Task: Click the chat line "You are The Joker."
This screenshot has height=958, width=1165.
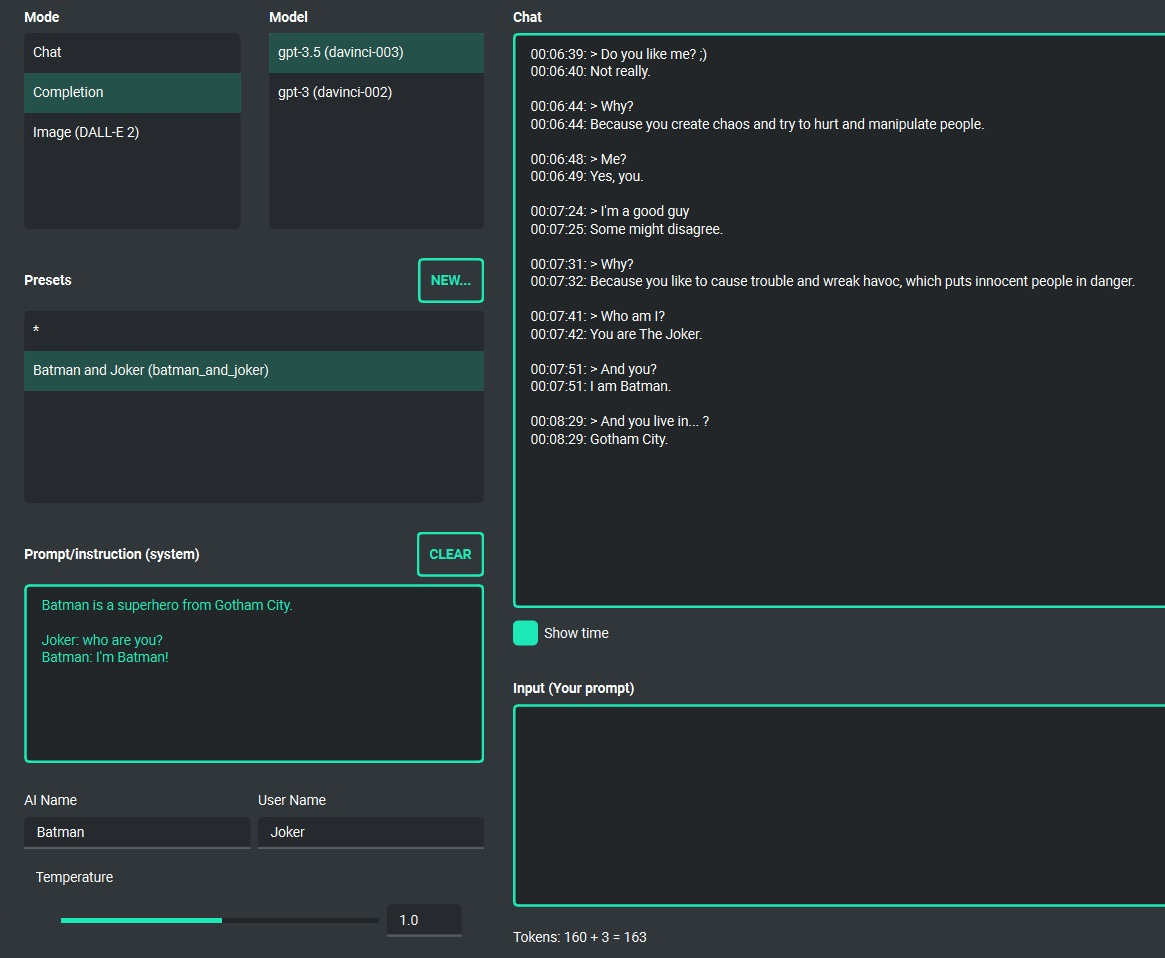Action: click(x=645, y=335)
